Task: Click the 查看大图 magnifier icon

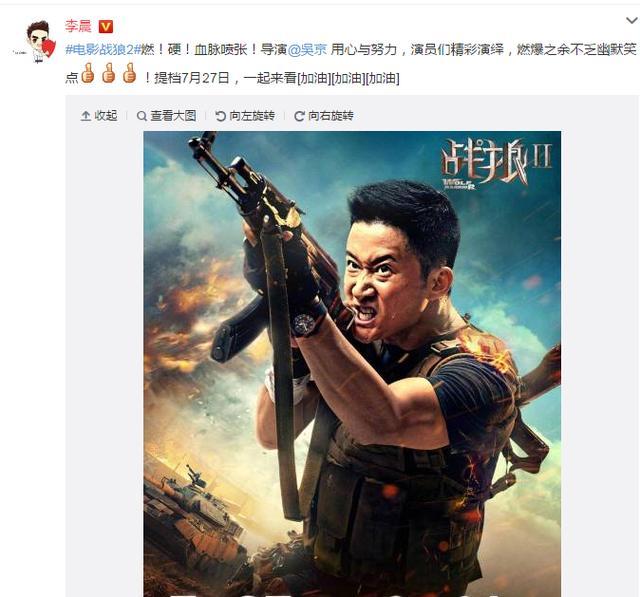Action: point(142,116)
